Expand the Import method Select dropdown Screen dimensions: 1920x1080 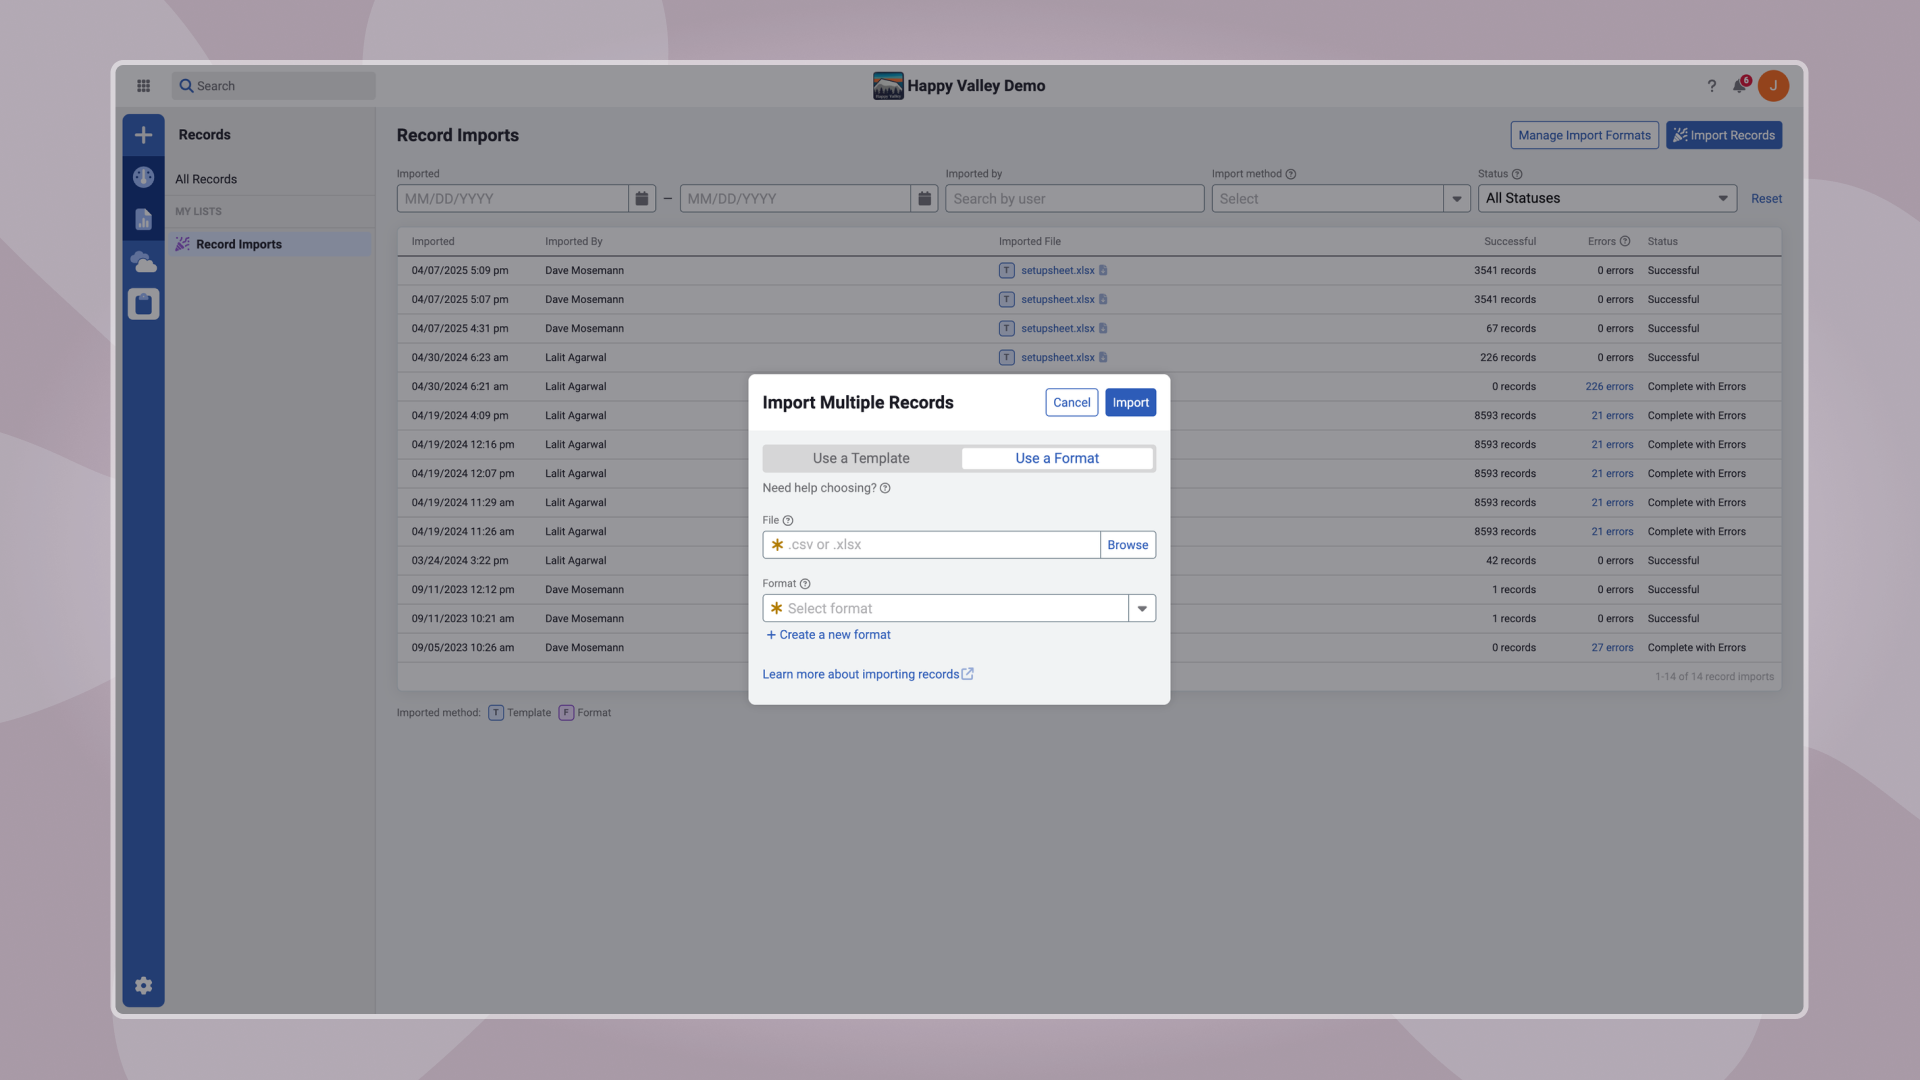[x=1457, y=199]
